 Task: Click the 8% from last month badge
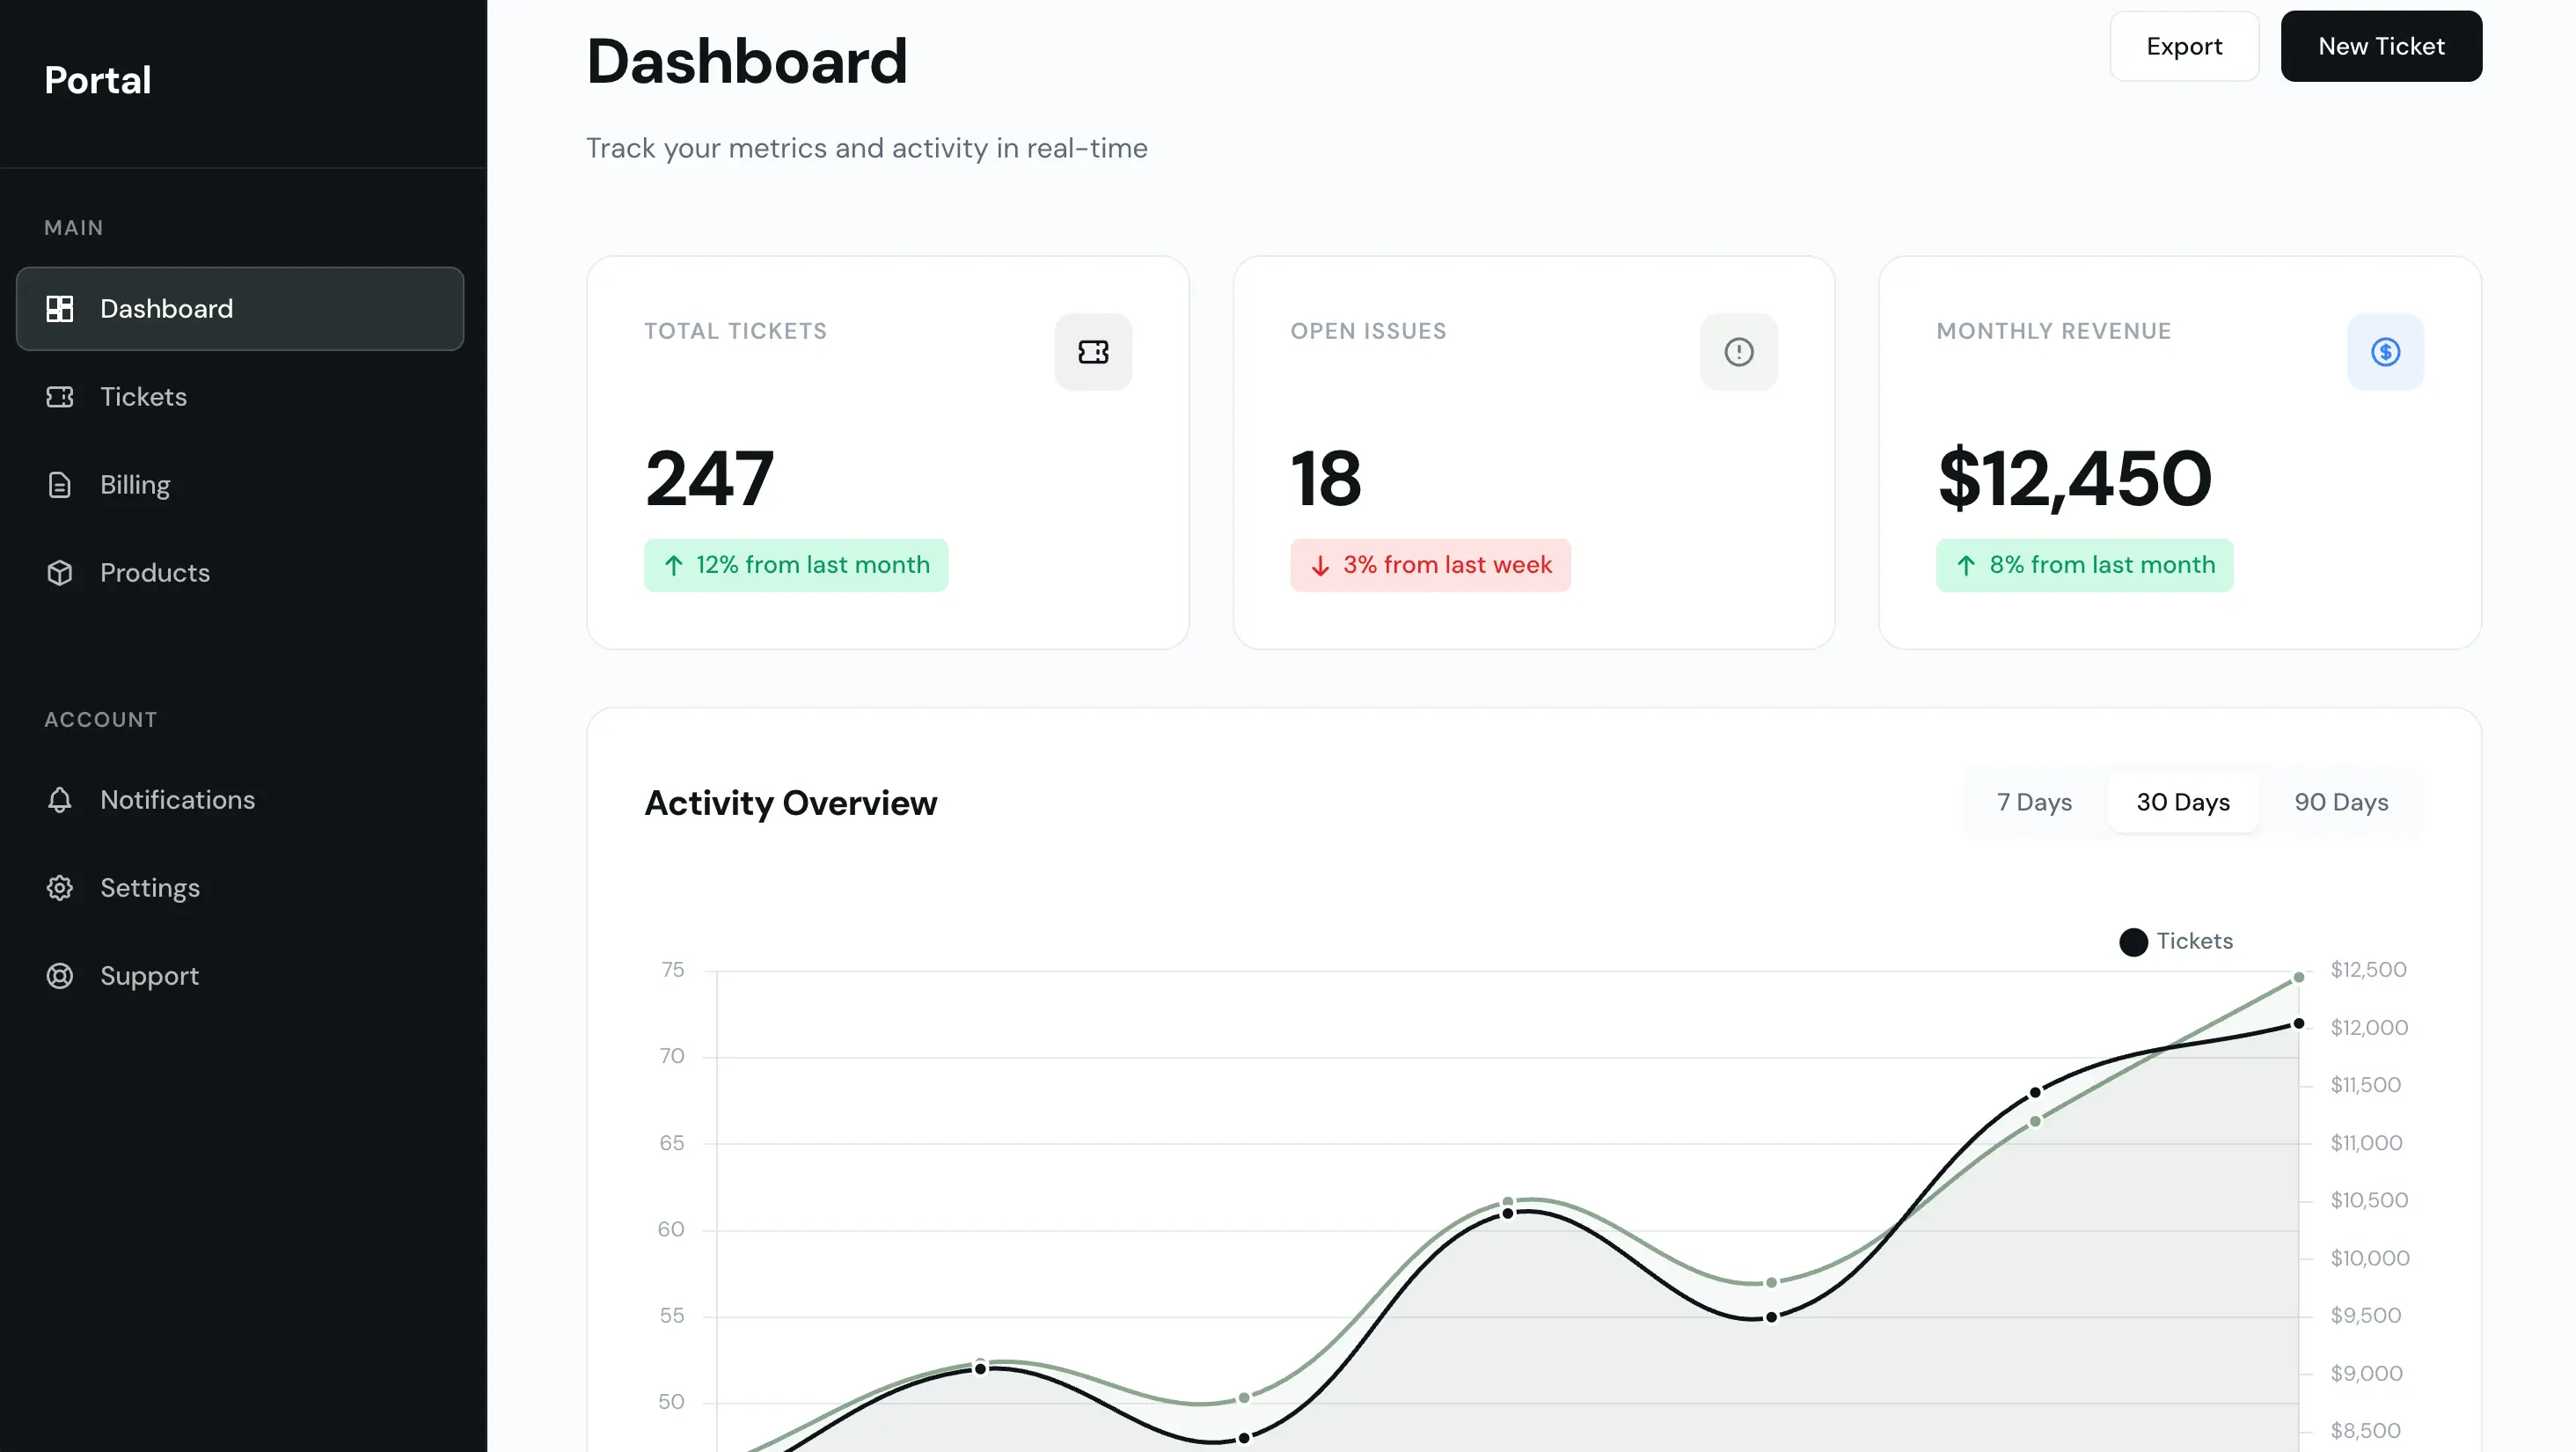tap(2084, 565)
